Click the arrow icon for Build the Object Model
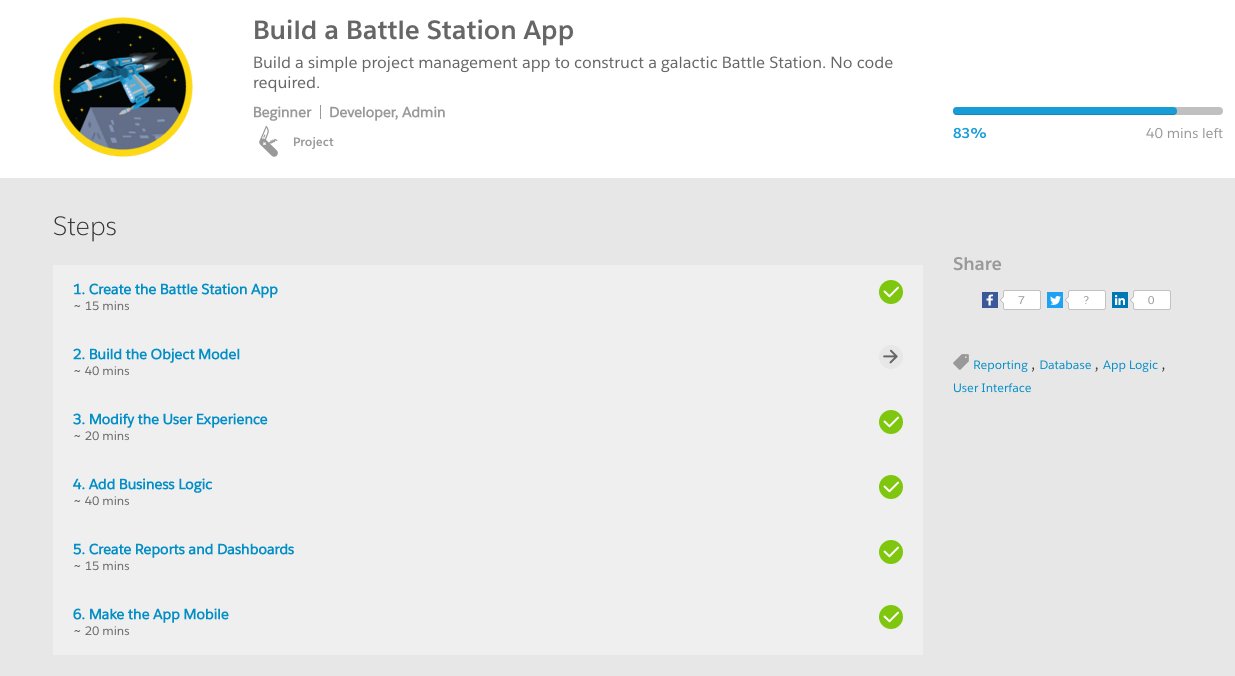 (x=890, y=357)
